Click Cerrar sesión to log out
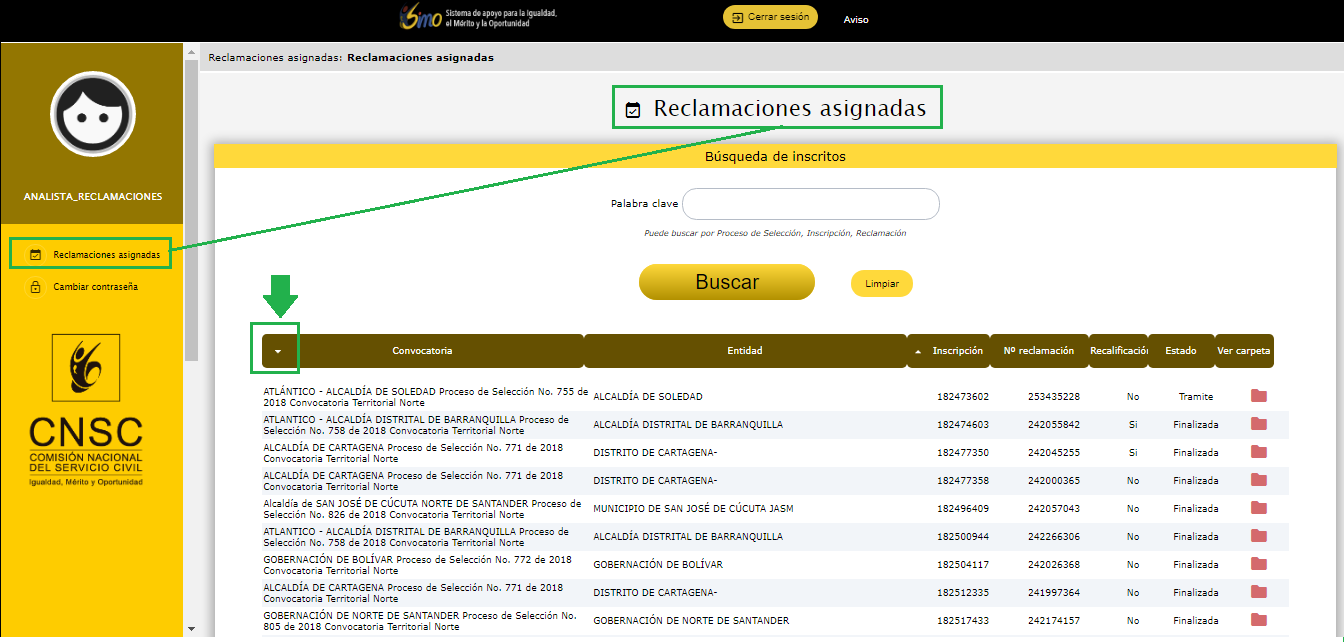Screen dimensions: 1344x642 click(770, 17)
